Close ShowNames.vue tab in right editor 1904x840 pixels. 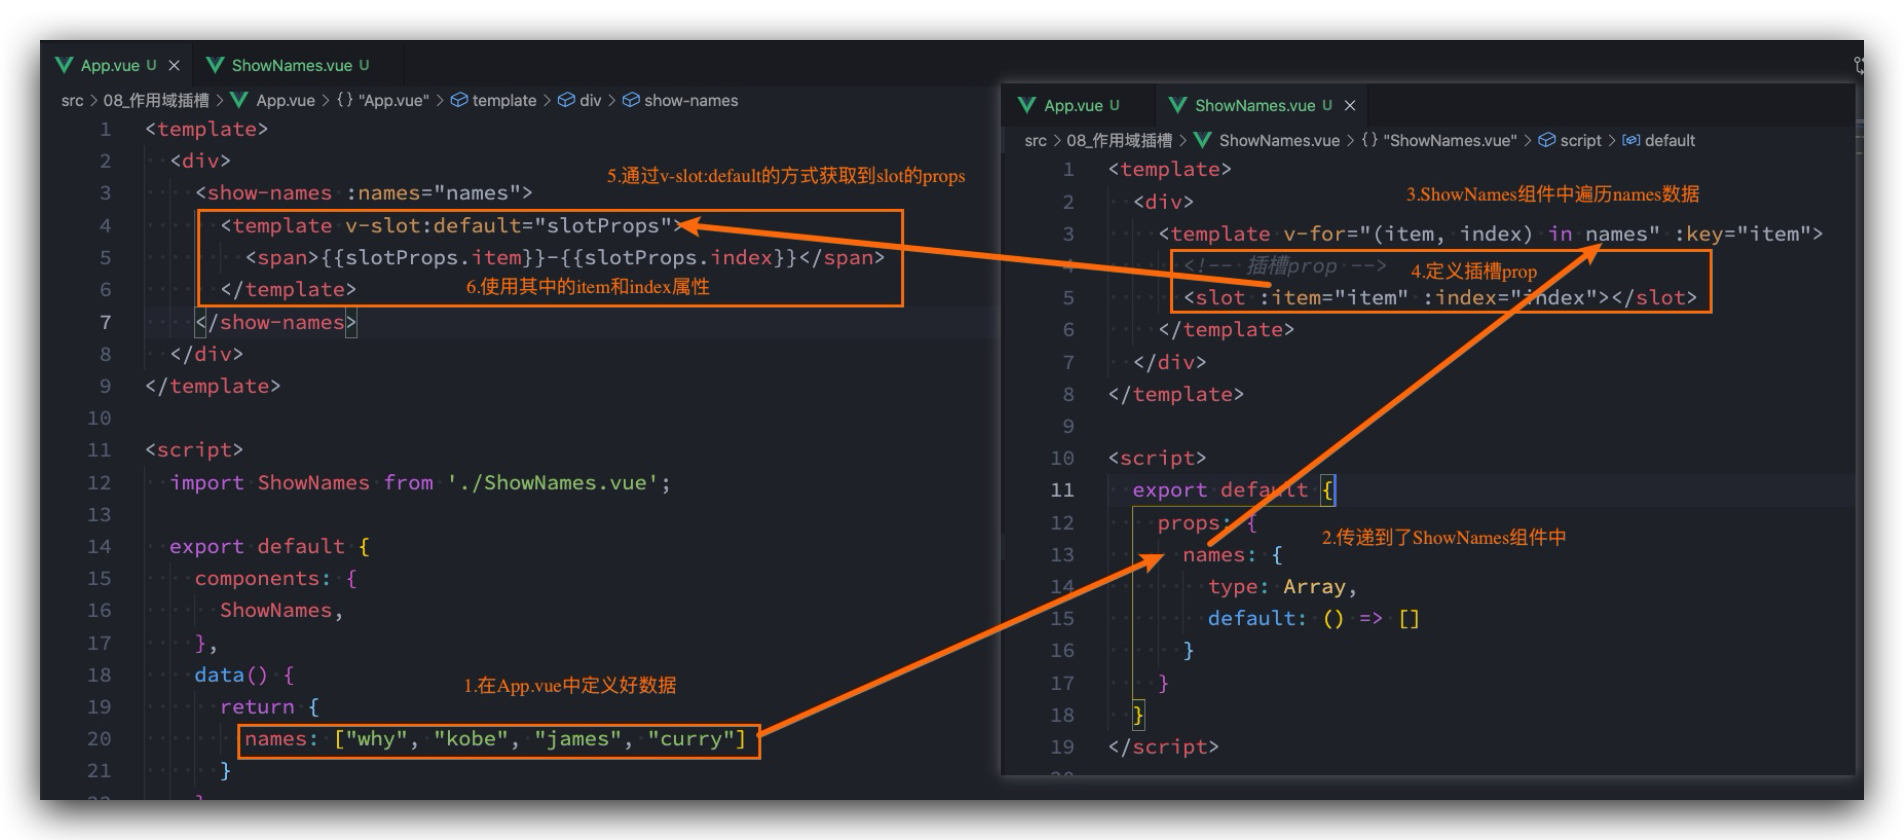click(1350, 105)
